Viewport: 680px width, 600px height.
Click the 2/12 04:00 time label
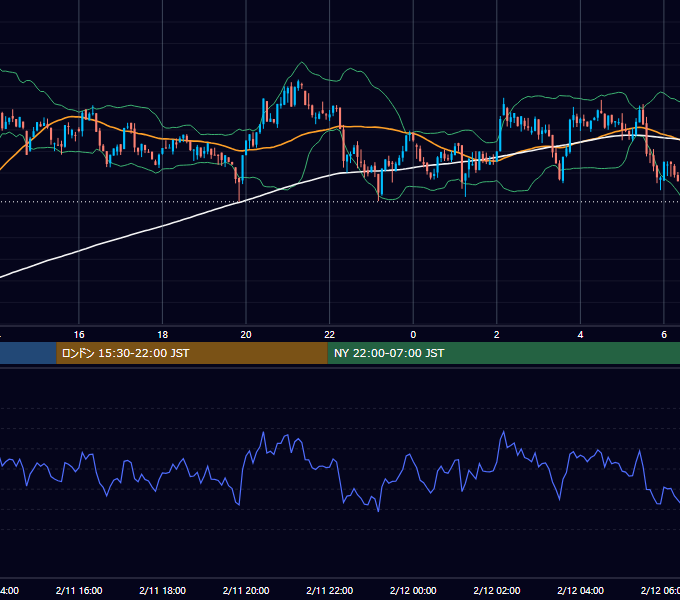pos(580,590)
